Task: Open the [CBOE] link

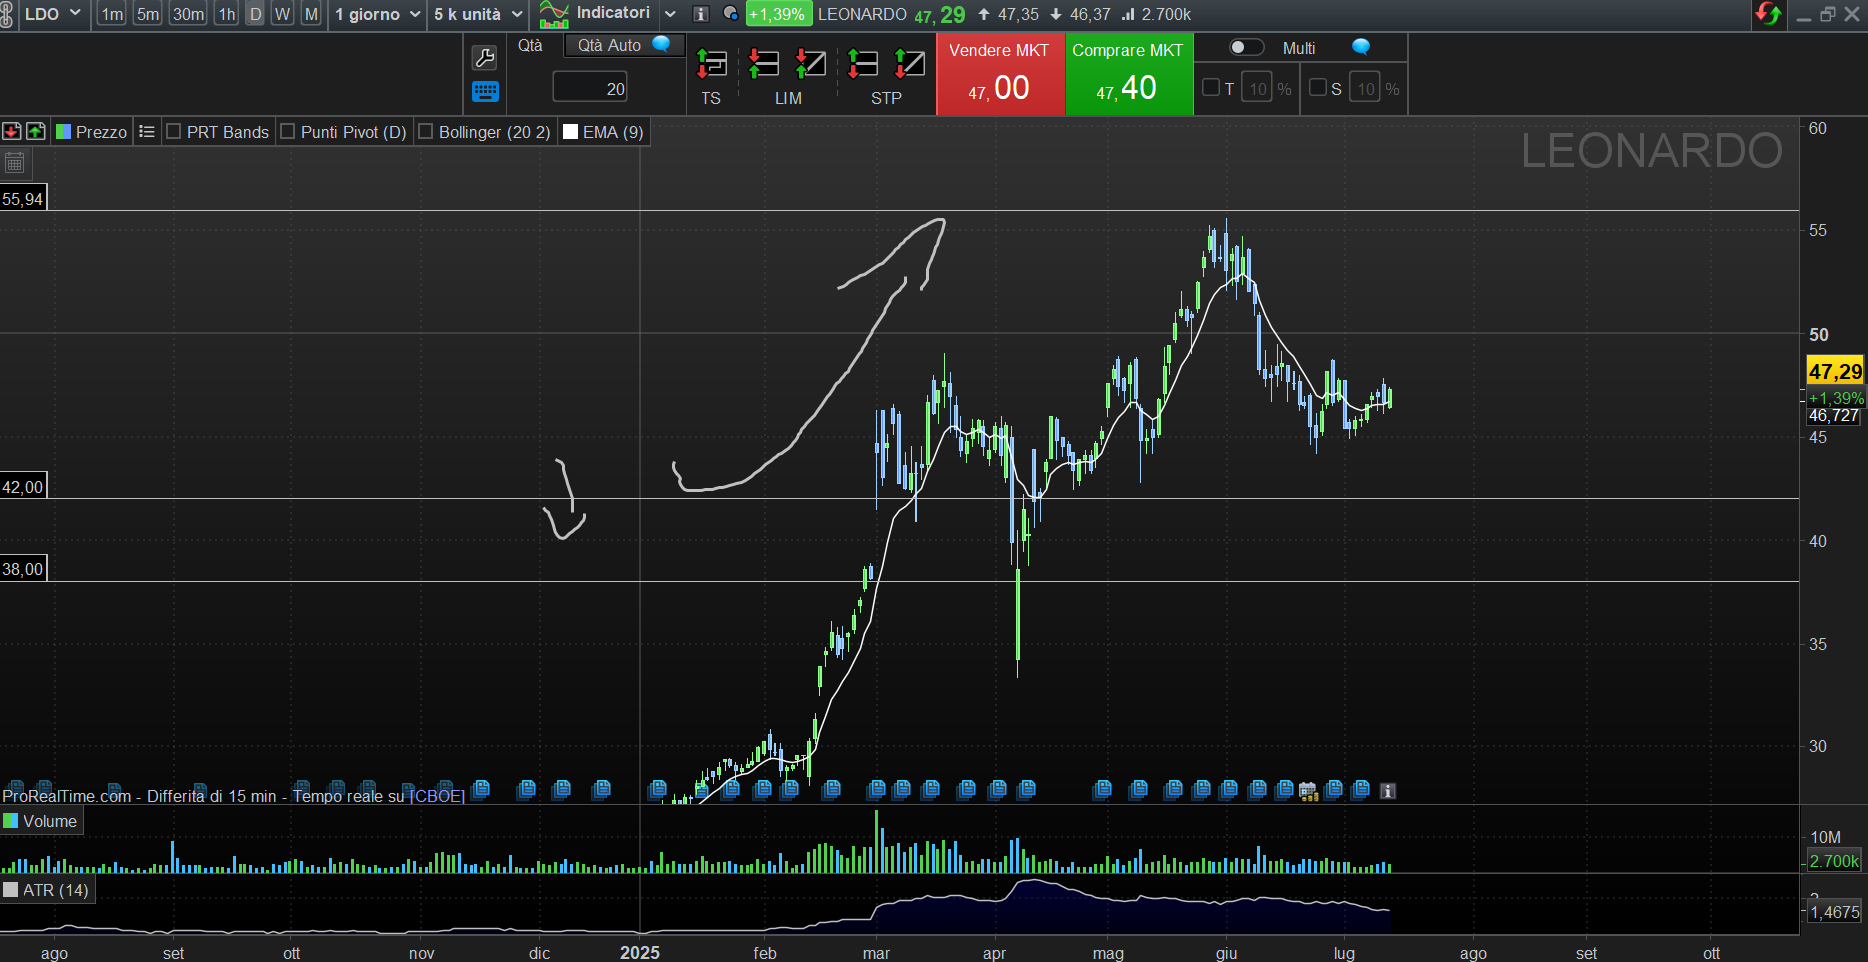Action: tap(437, 796)
